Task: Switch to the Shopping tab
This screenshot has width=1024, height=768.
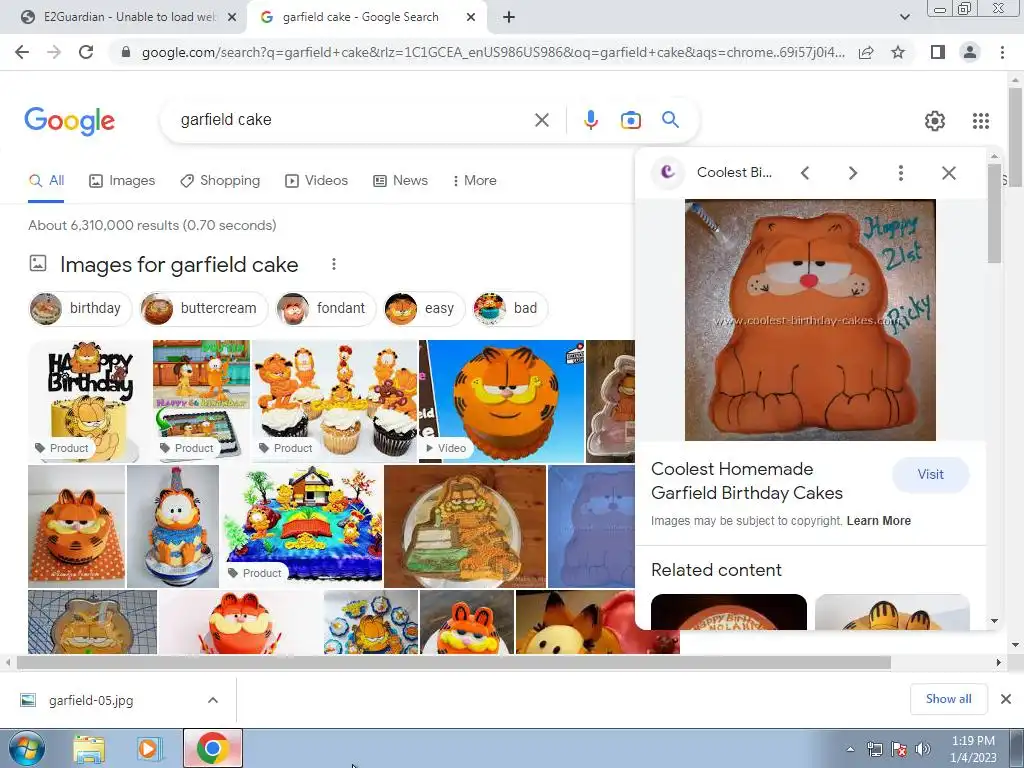Action: pyautogui.click(x=220, y=180)
